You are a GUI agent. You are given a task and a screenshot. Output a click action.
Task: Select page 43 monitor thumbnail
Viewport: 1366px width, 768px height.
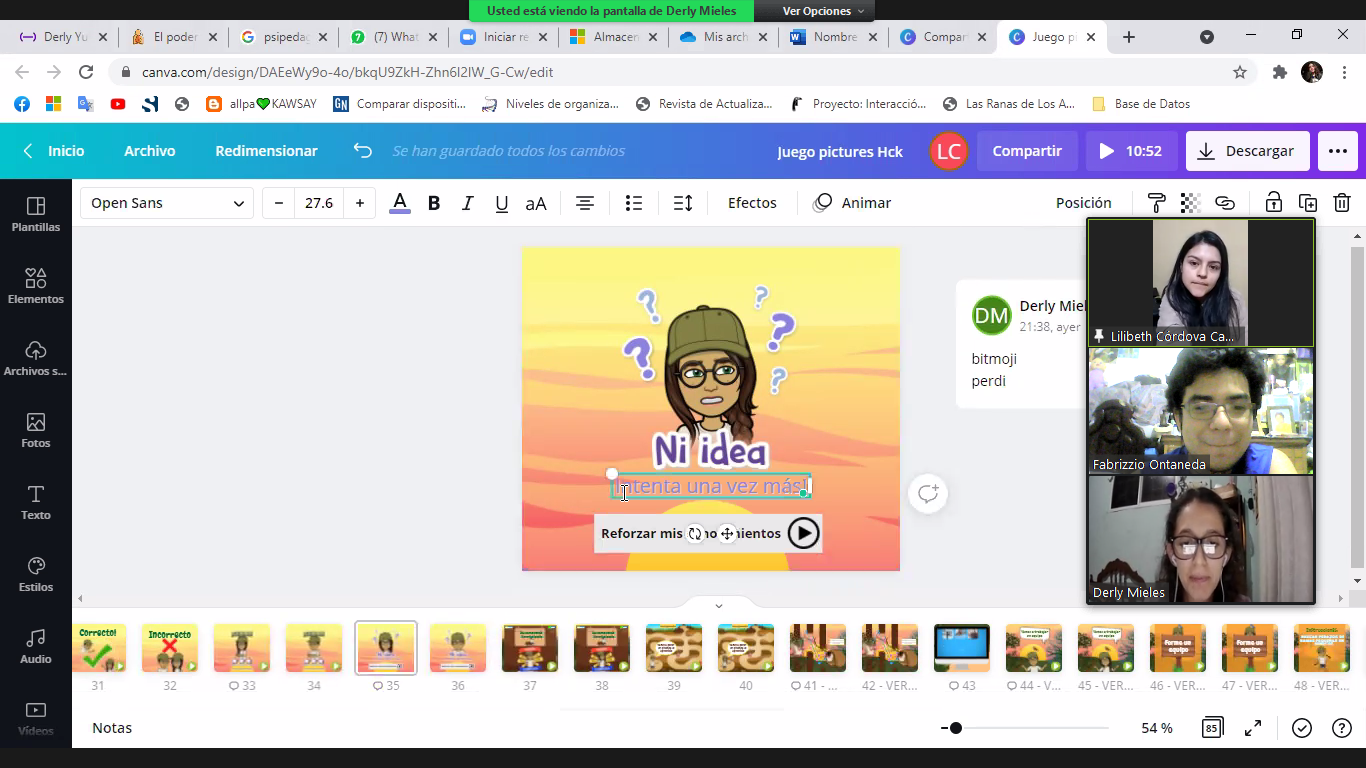coord(962,648)
